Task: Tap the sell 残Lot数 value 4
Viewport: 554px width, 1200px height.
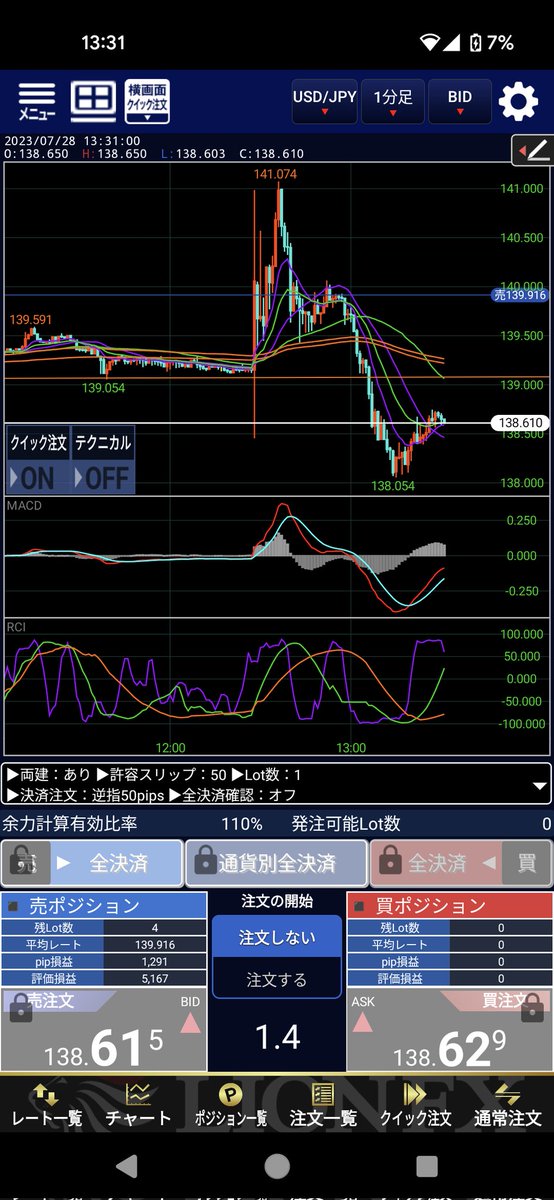Action: [x=155, y=928]
